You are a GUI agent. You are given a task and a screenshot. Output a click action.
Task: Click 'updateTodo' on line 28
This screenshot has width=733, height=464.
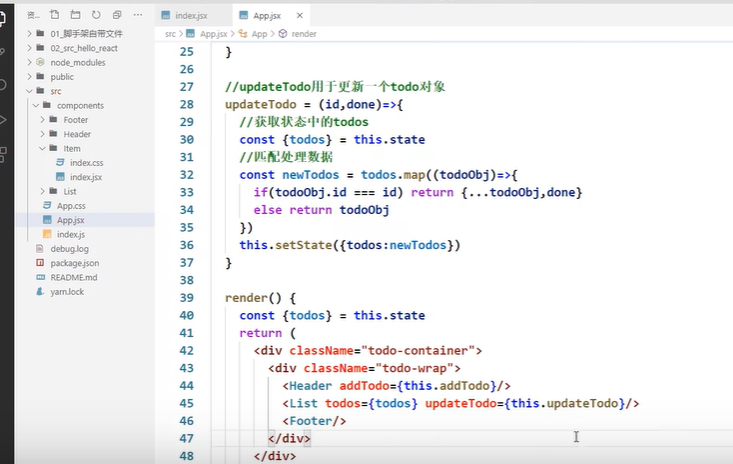pyautogui.click(x=260, y=104)
